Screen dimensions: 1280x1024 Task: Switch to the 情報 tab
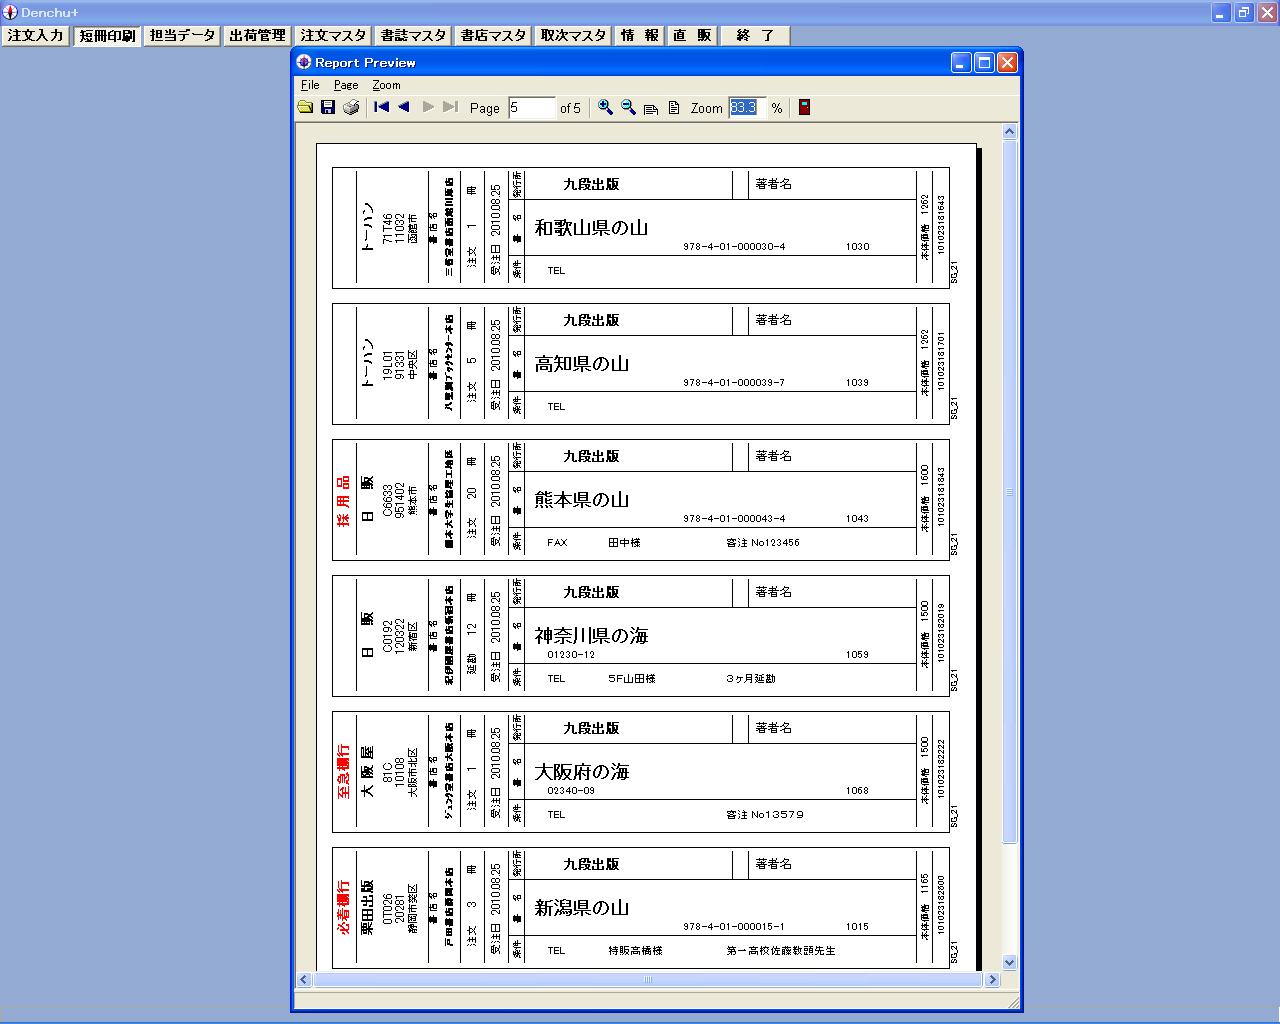click(x=639, y=35)
